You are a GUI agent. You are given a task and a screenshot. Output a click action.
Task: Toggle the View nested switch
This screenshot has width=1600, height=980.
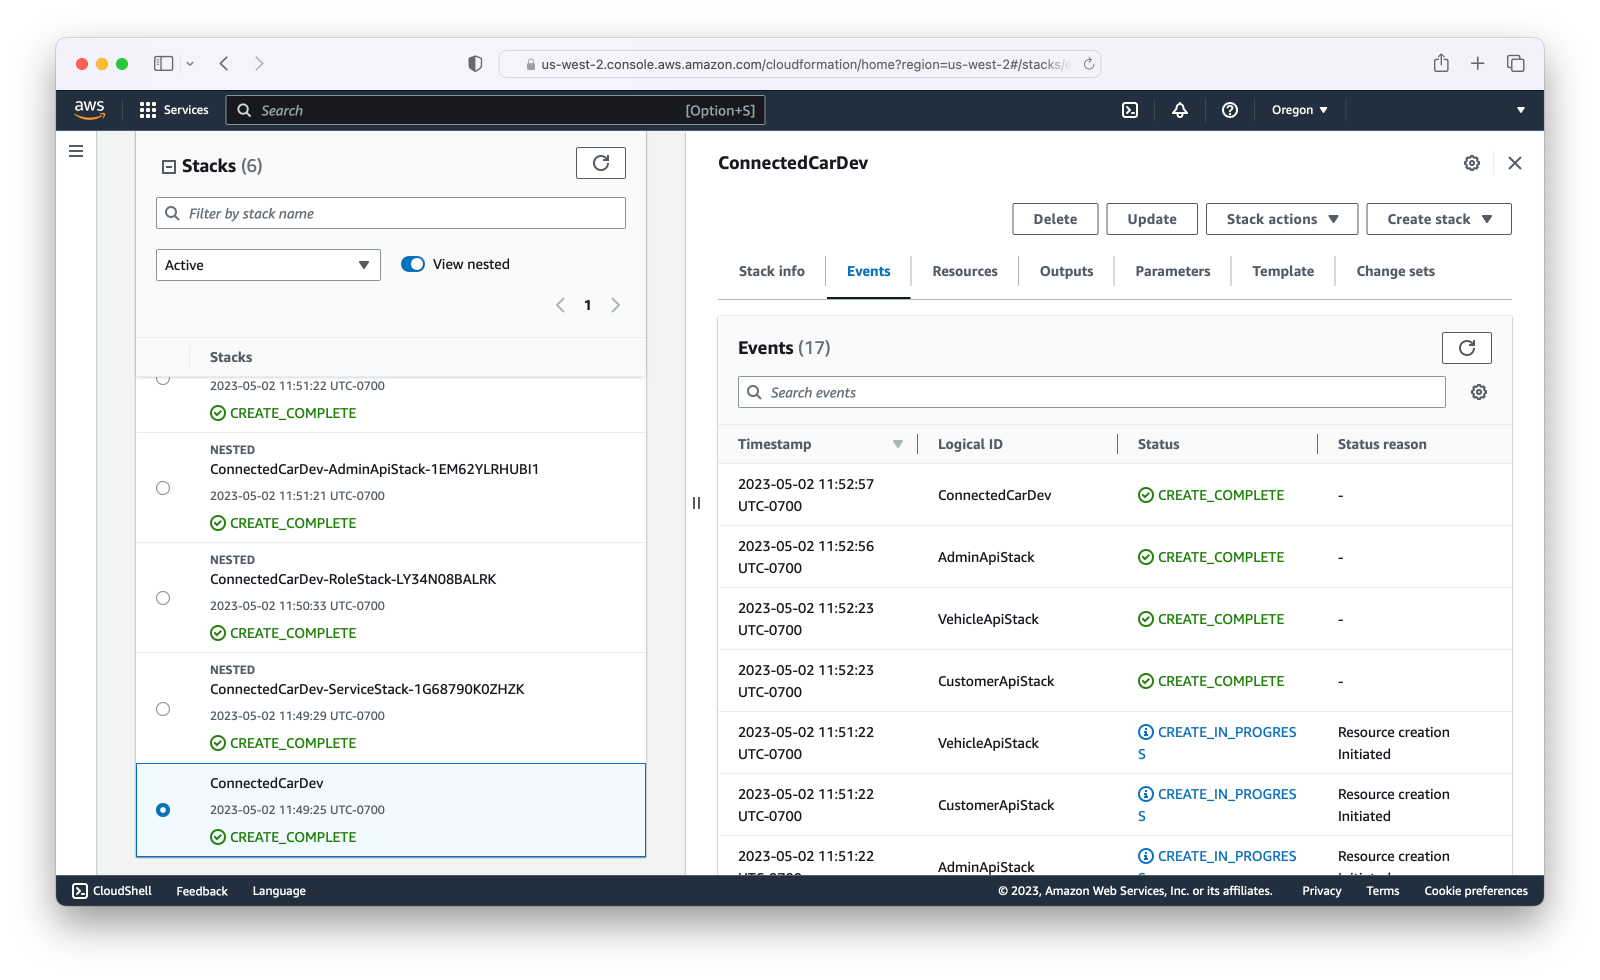tap(413, 264)
